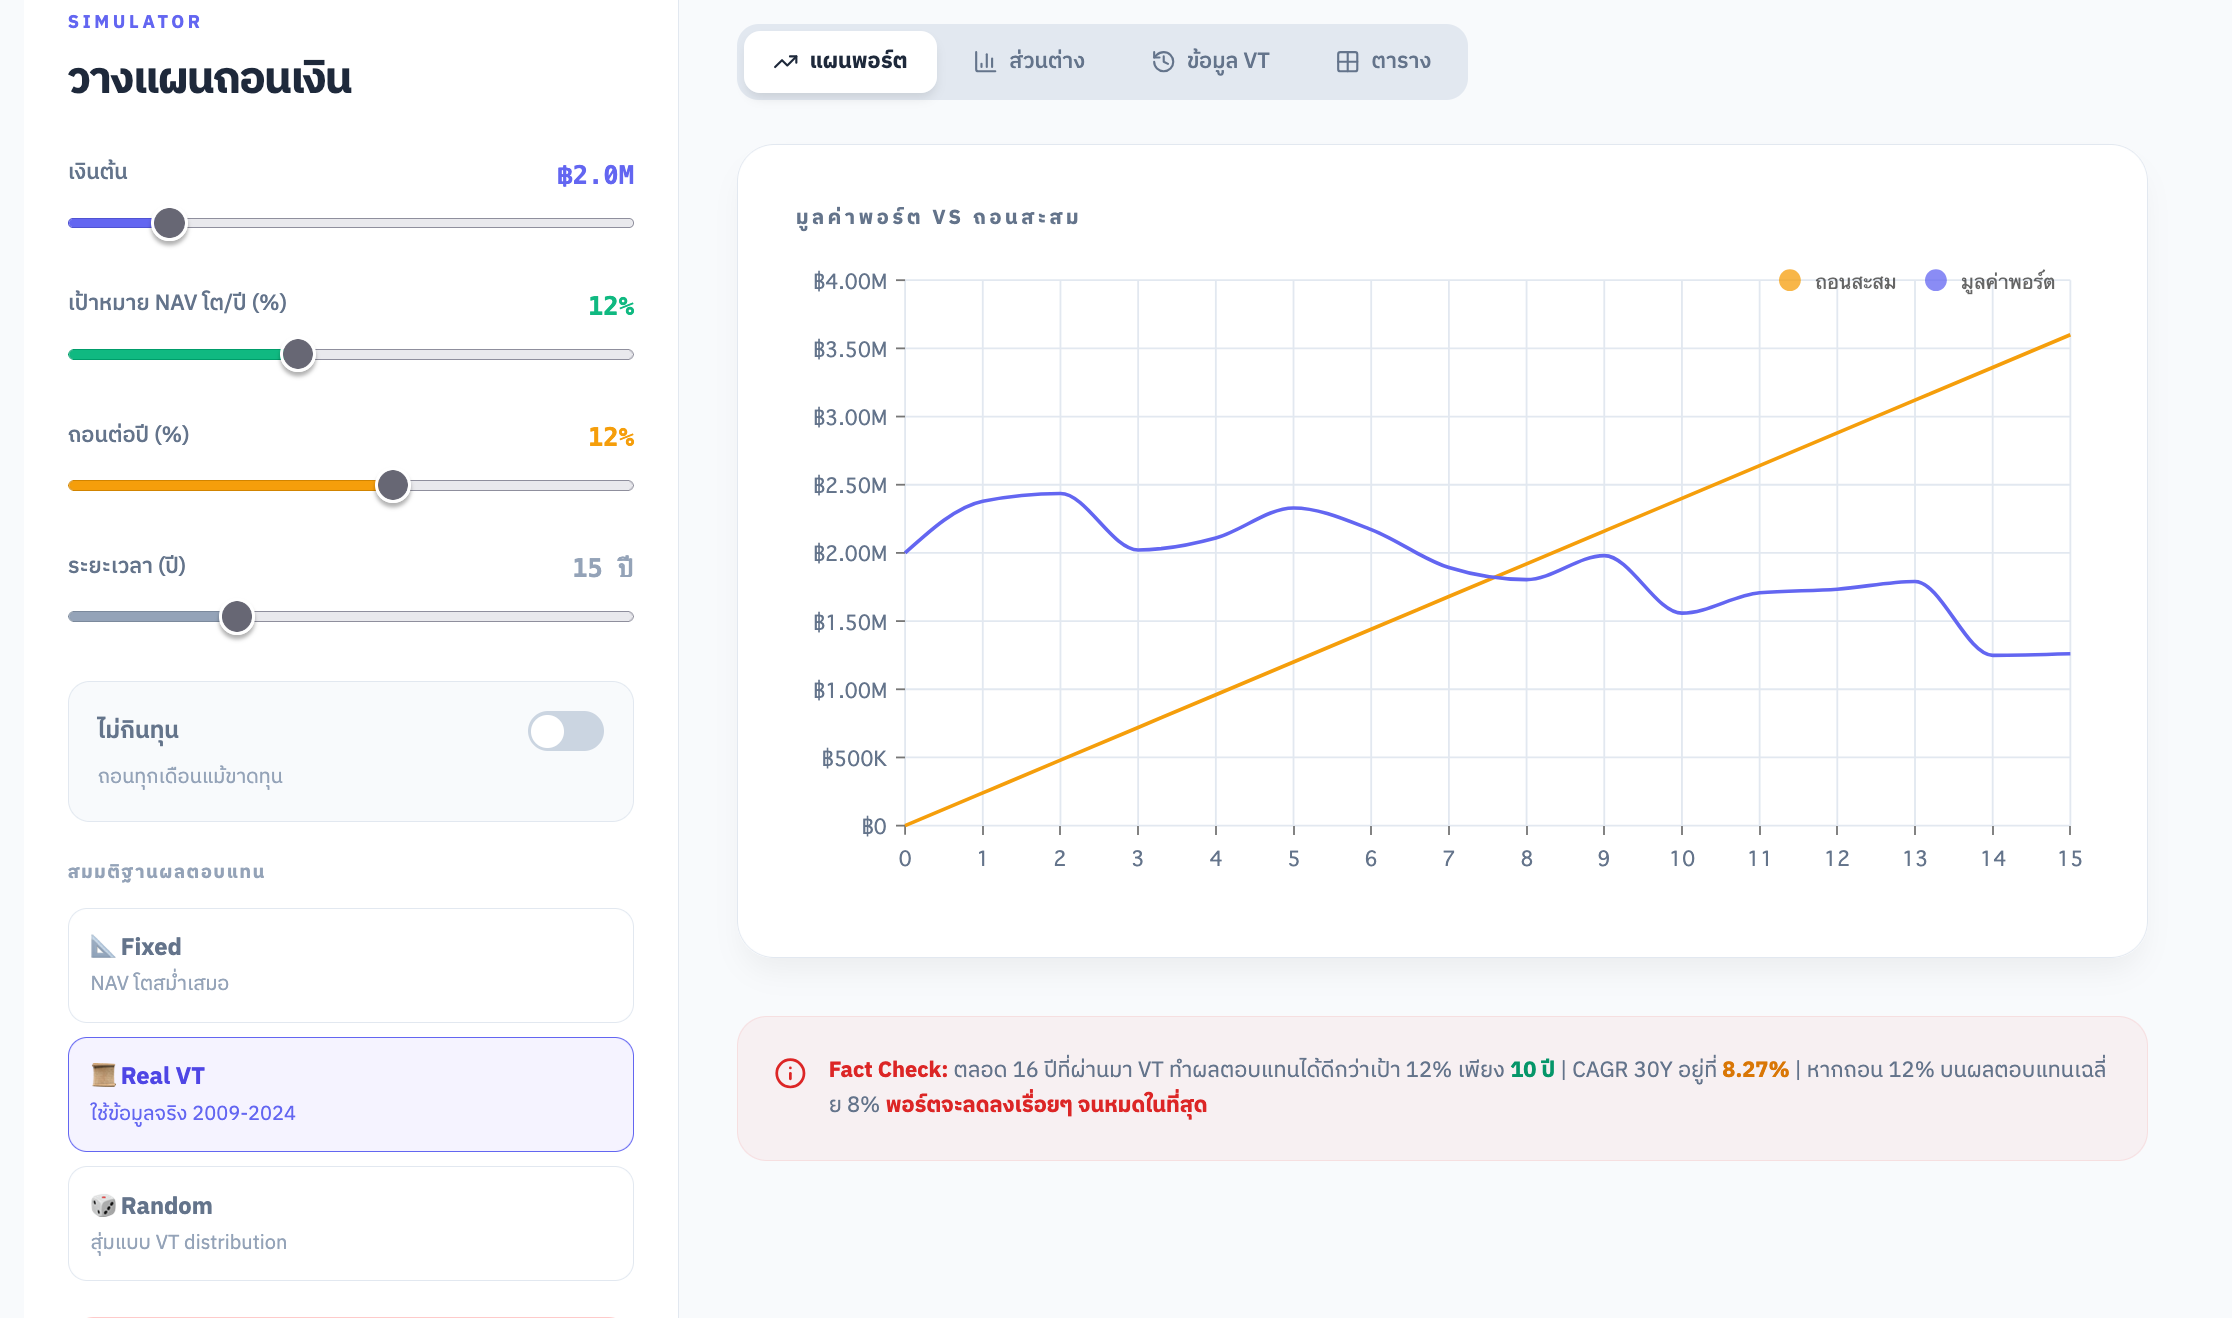
Task: Click the bar chart icon for ส่วนต่าง
Action: pyautogui.click(x=985, y=62)
